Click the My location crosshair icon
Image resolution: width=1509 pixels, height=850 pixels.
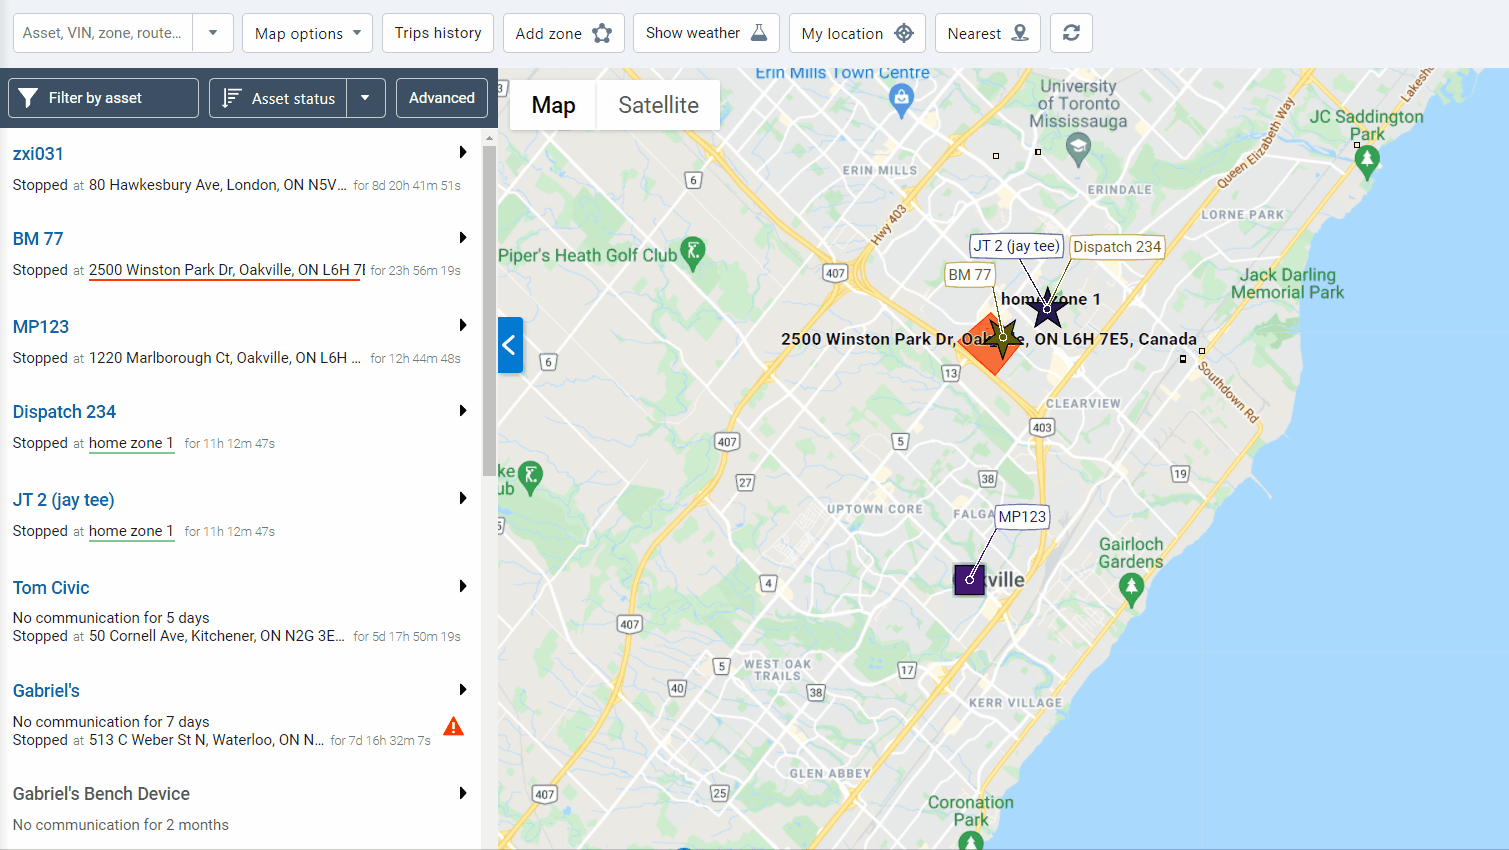905,32
